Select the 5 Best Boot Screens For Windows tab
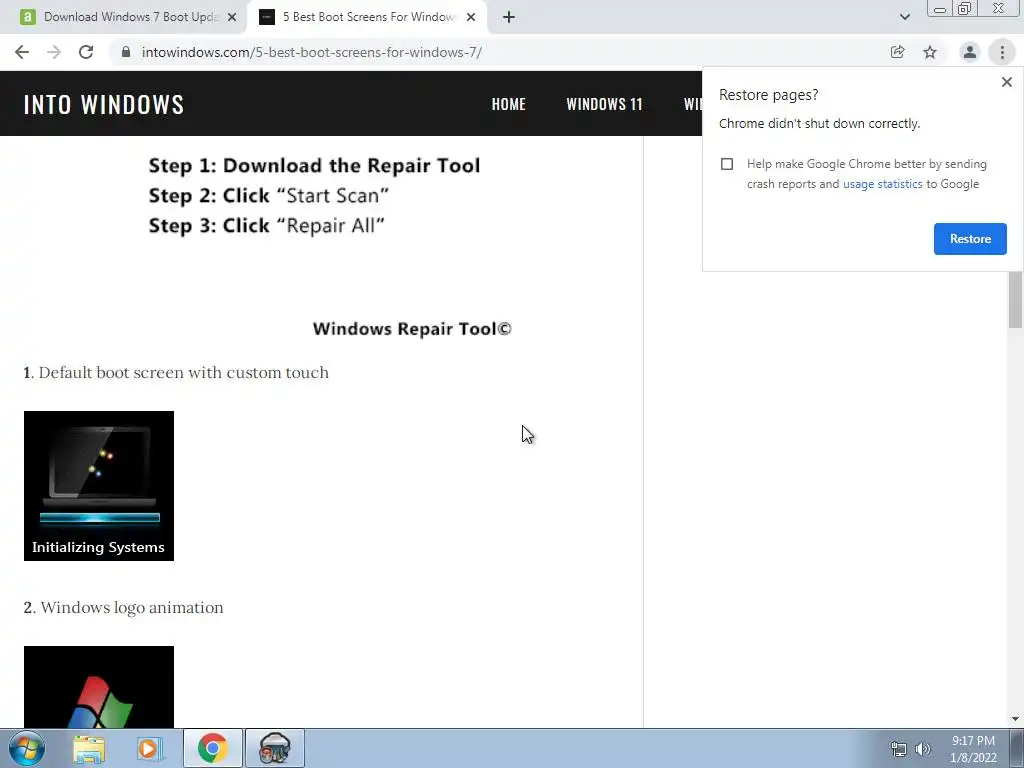 pos(367,17)
